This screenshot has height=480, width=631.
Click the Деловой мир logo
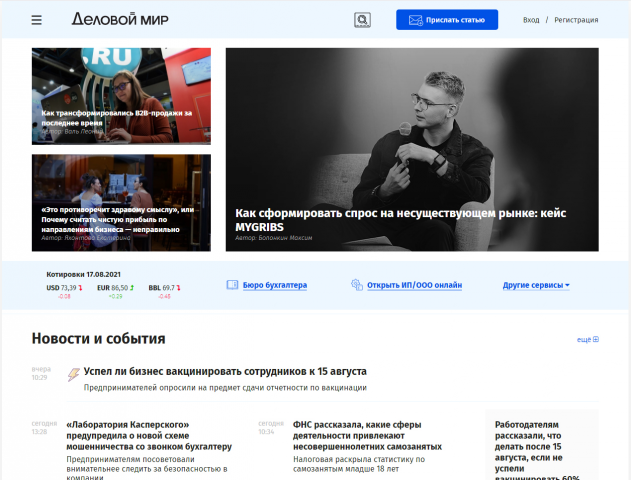point(120,19)
